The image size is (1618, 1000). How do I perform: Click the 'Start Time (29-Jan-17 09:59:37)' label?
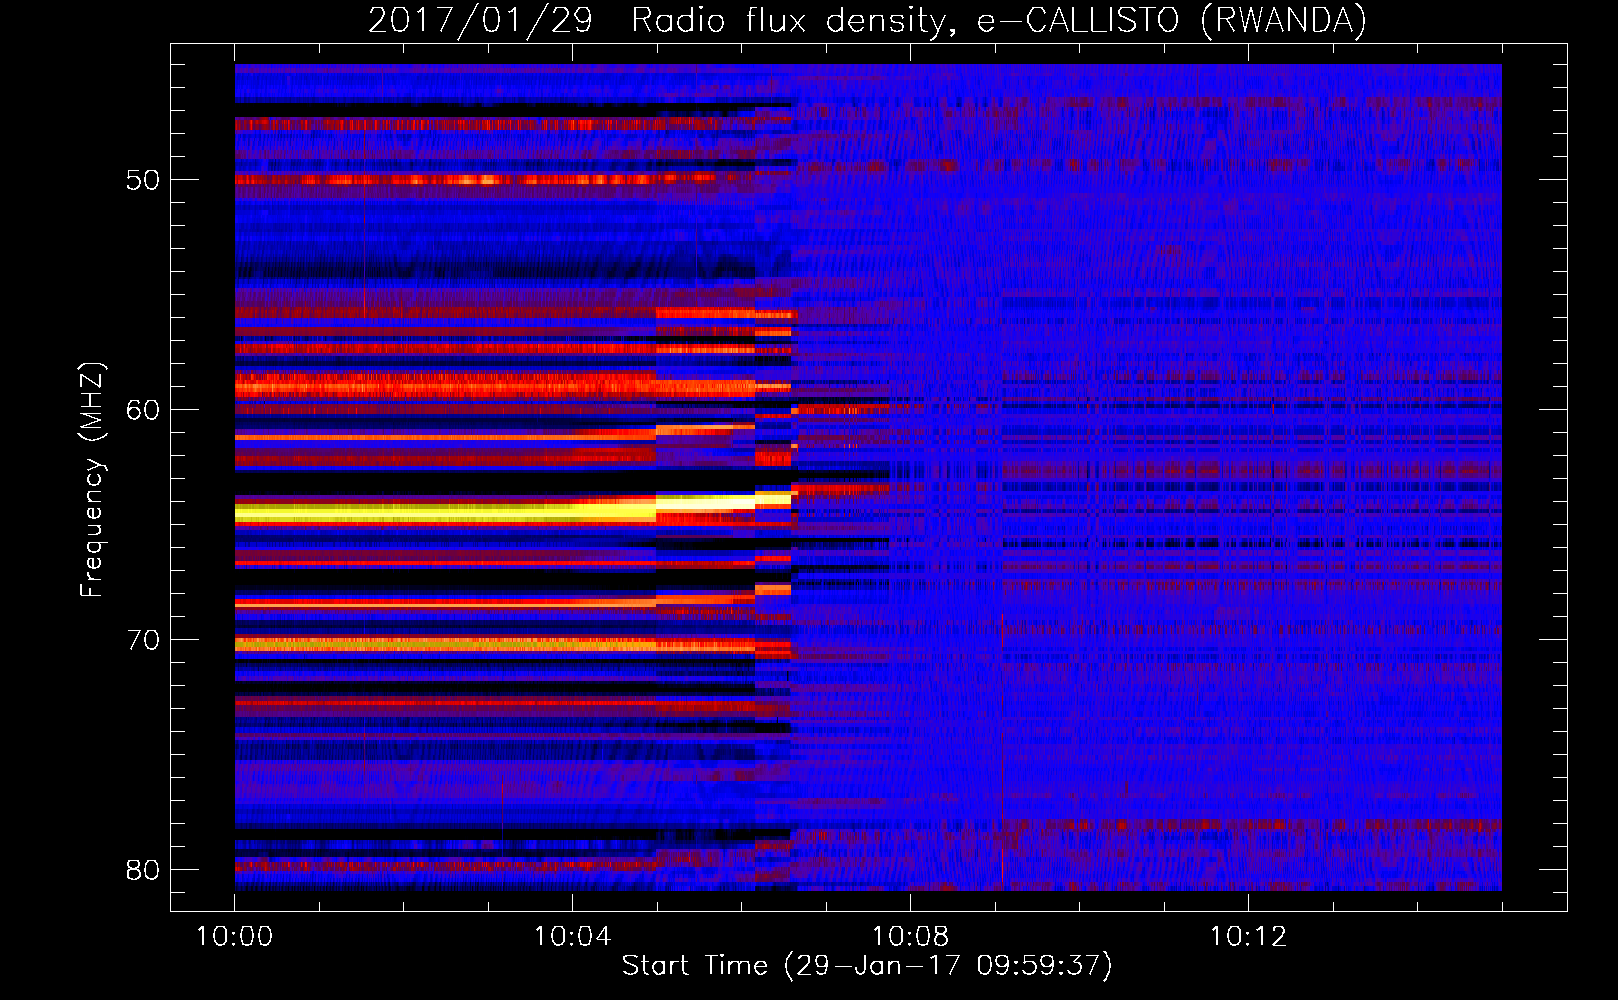[867, 966]
